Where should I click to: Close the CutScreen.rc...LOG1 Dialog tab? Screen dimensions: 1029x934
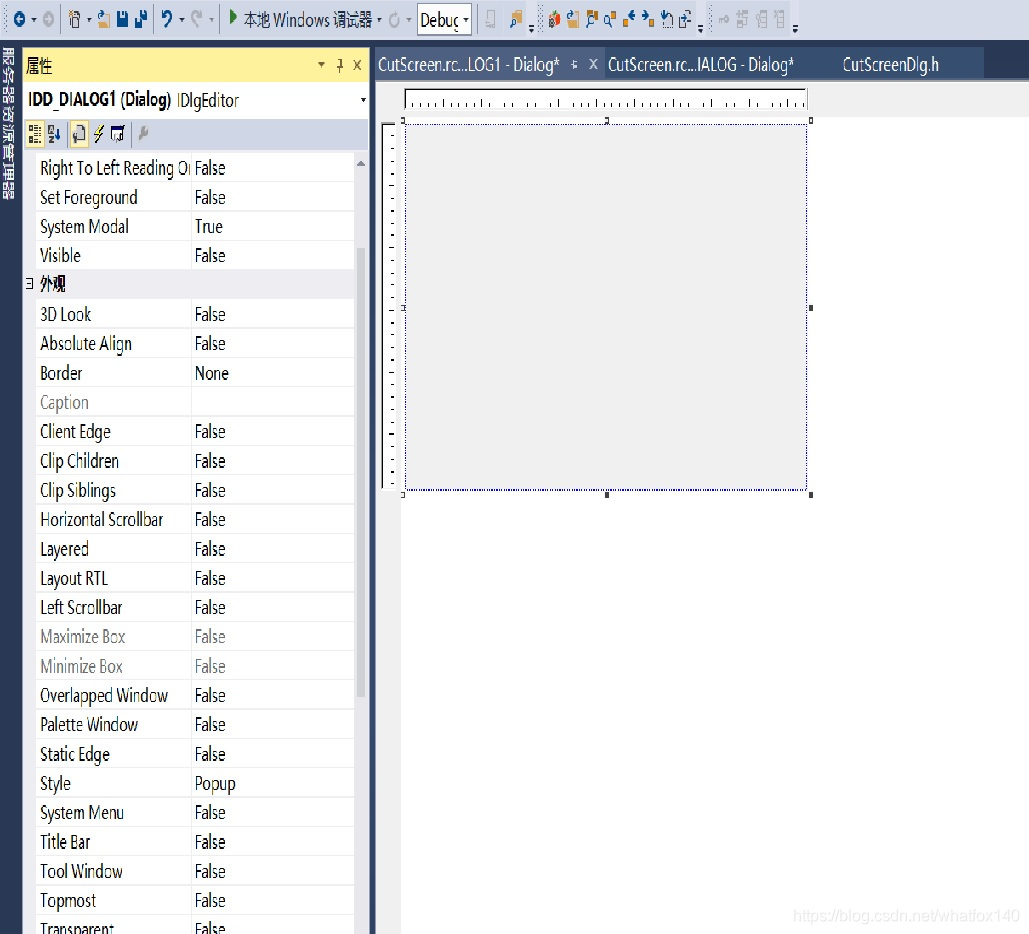[x=593, y=64]
